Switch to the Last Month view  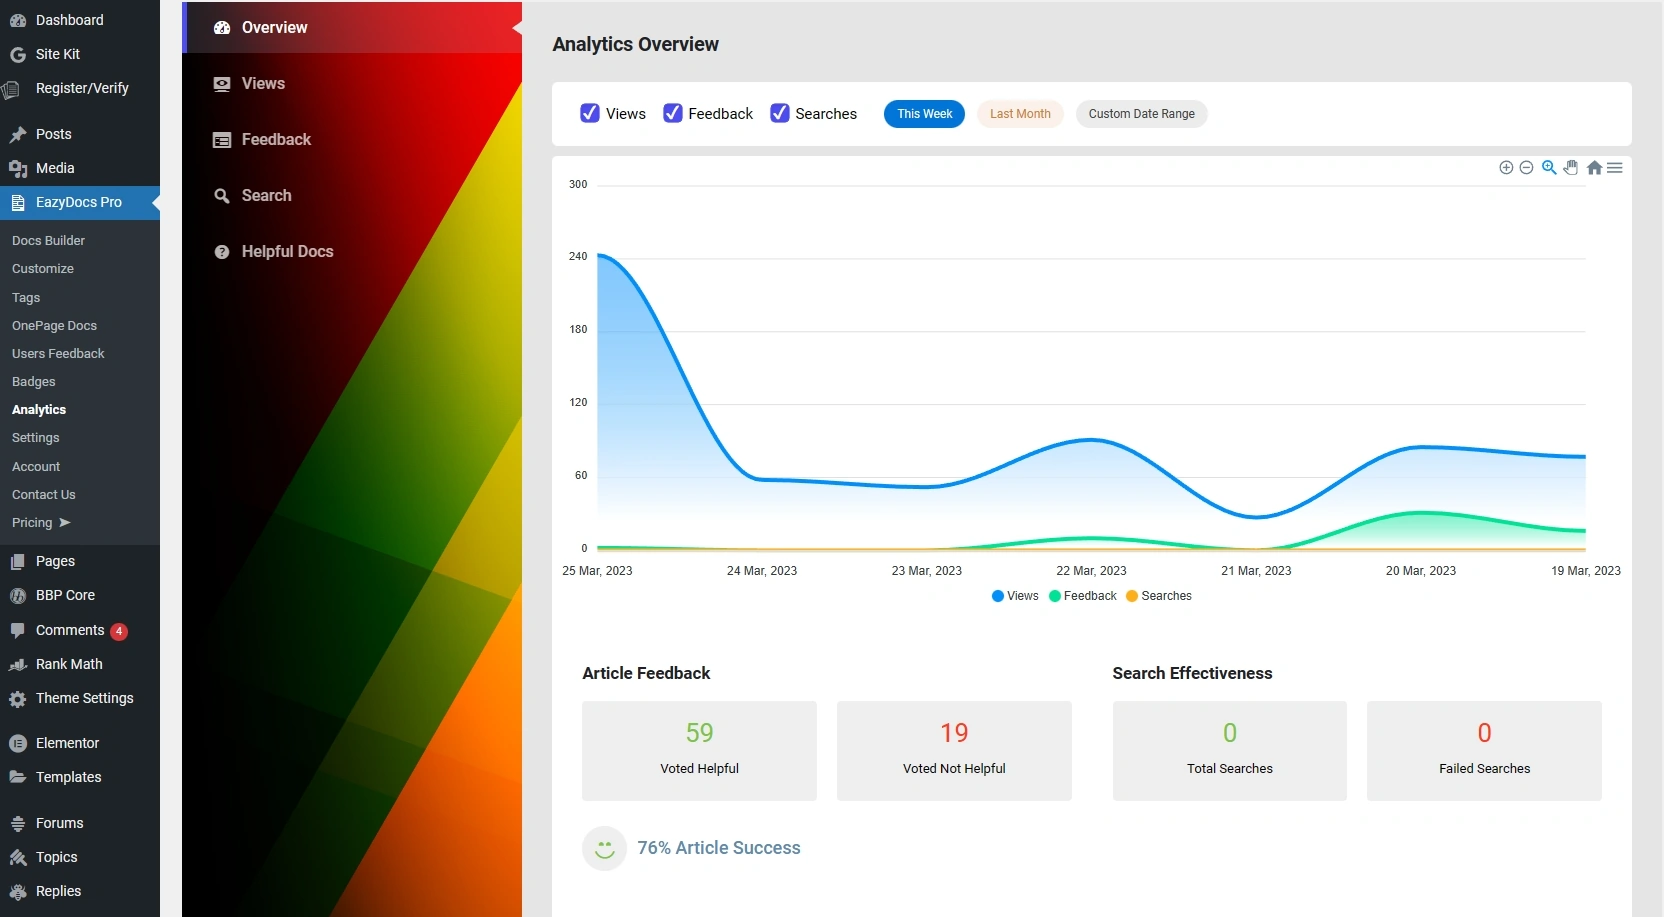pos(1019,114)
